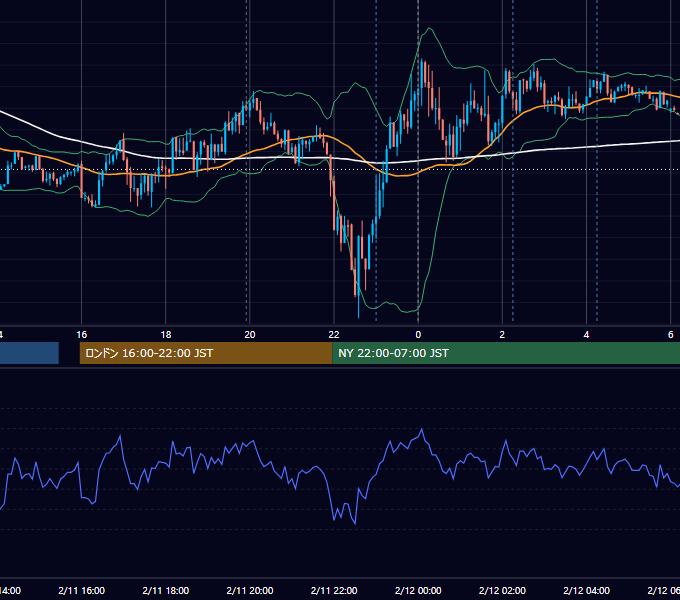680x600 pixels.
Task: Click the 2/11 22:00 label on oscillator axis
Action: 334,590
